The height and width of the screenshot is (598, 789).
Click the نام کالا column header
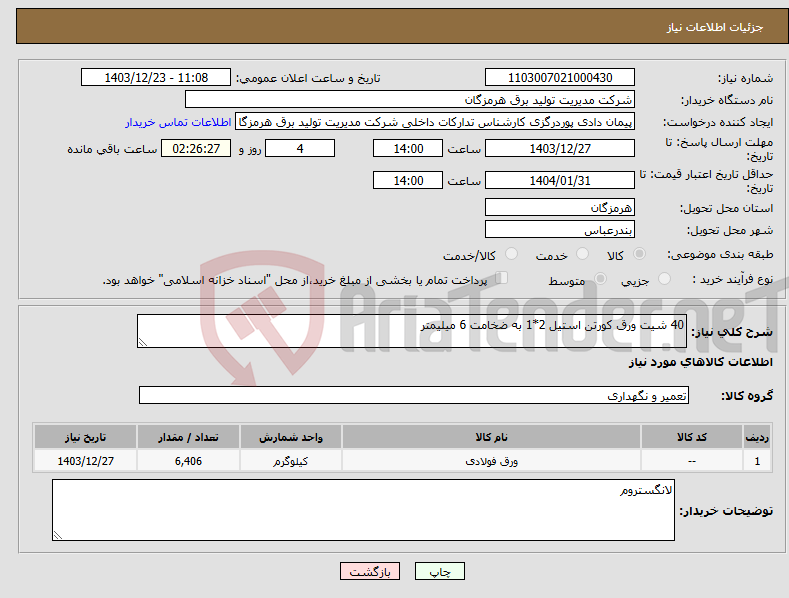(x=492, y=437)
